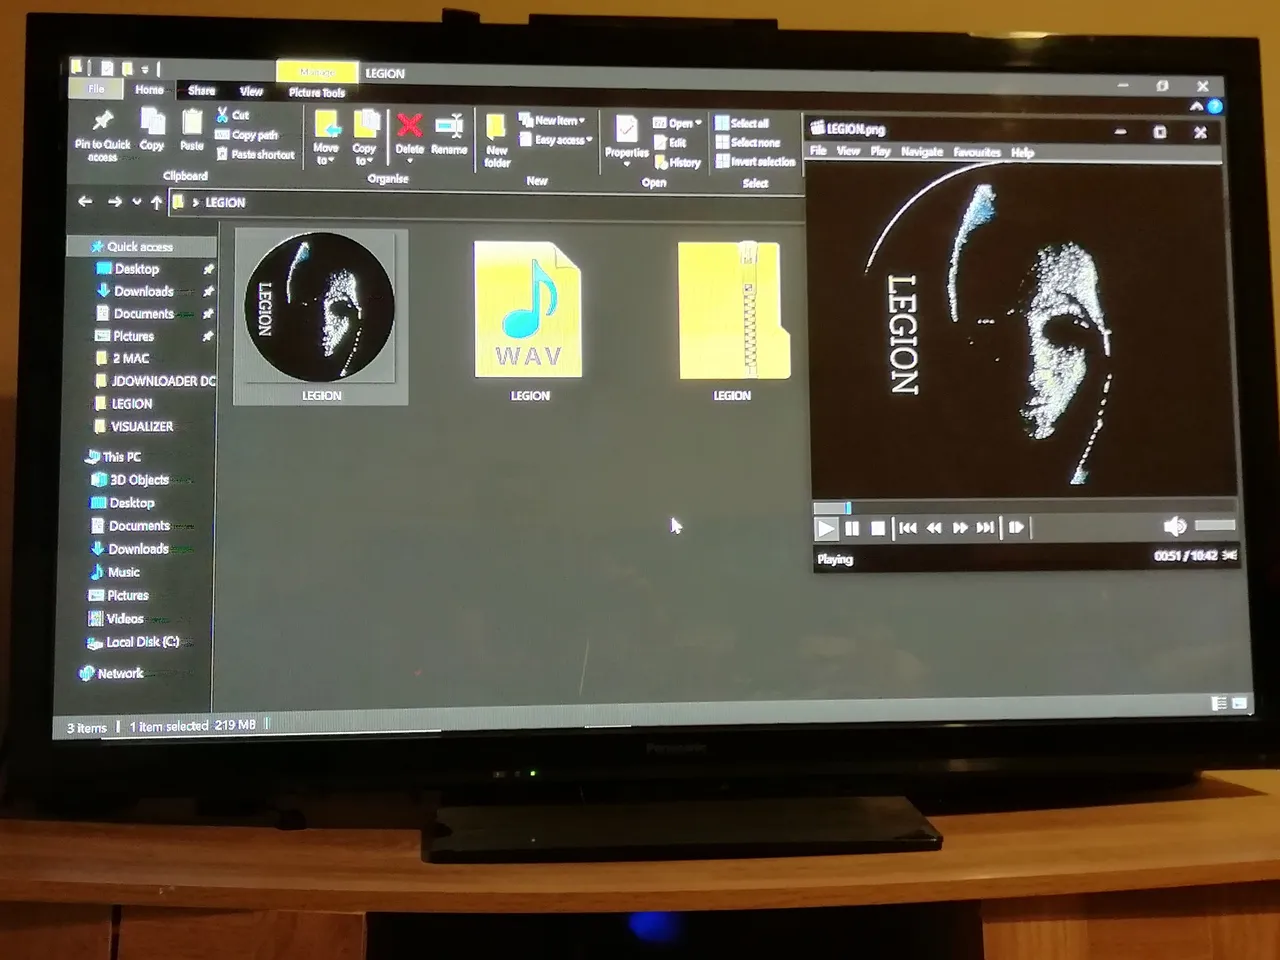The image size is (1280, 960).
Task: Open the Easy access dropdown
Action: (x=556, y=140)
